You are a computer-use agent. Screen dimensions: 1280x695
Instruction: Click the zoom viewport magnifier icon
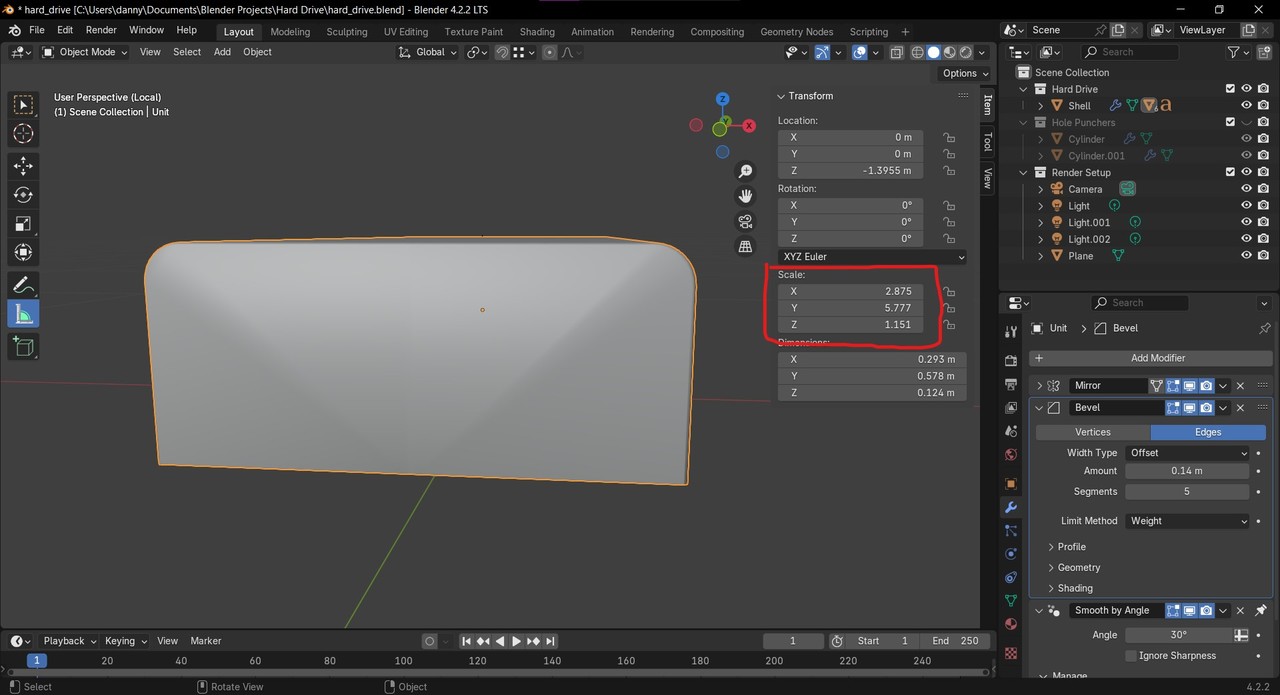tap(745, 172)
